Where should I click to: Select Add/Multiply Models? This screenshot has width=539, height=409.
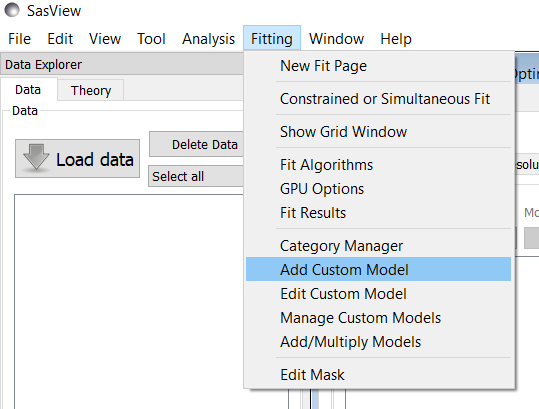coord(378,342)
